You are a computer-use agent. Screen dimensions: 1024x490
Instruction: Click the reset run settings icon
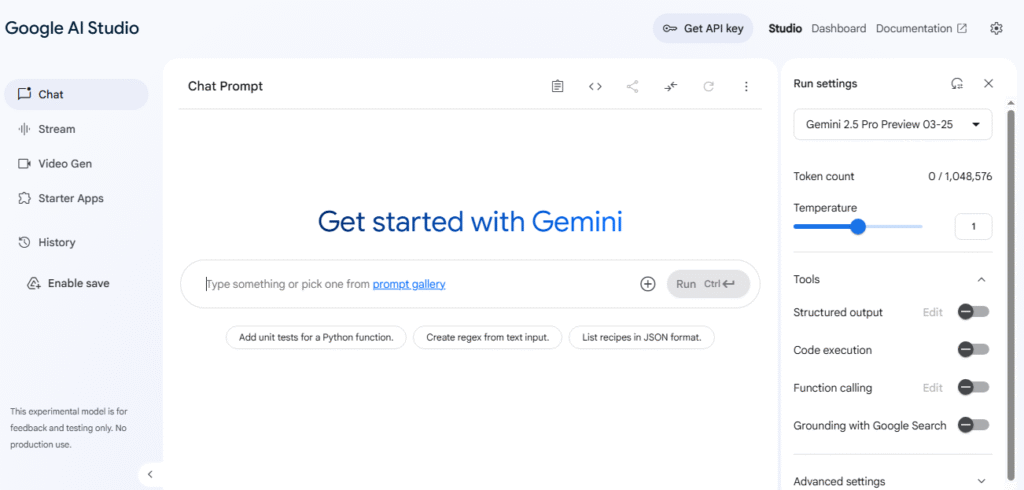[957, 84]
